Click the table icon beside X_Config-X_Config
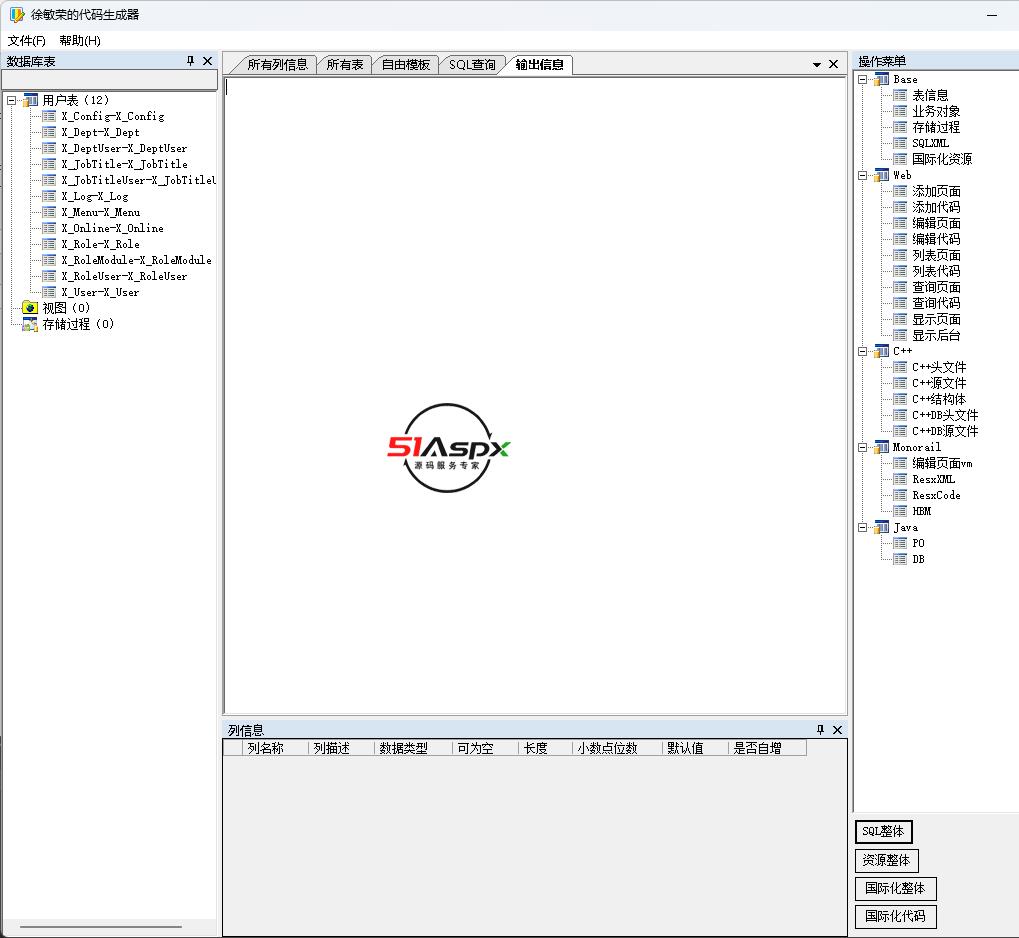 (x=49, y=116)
